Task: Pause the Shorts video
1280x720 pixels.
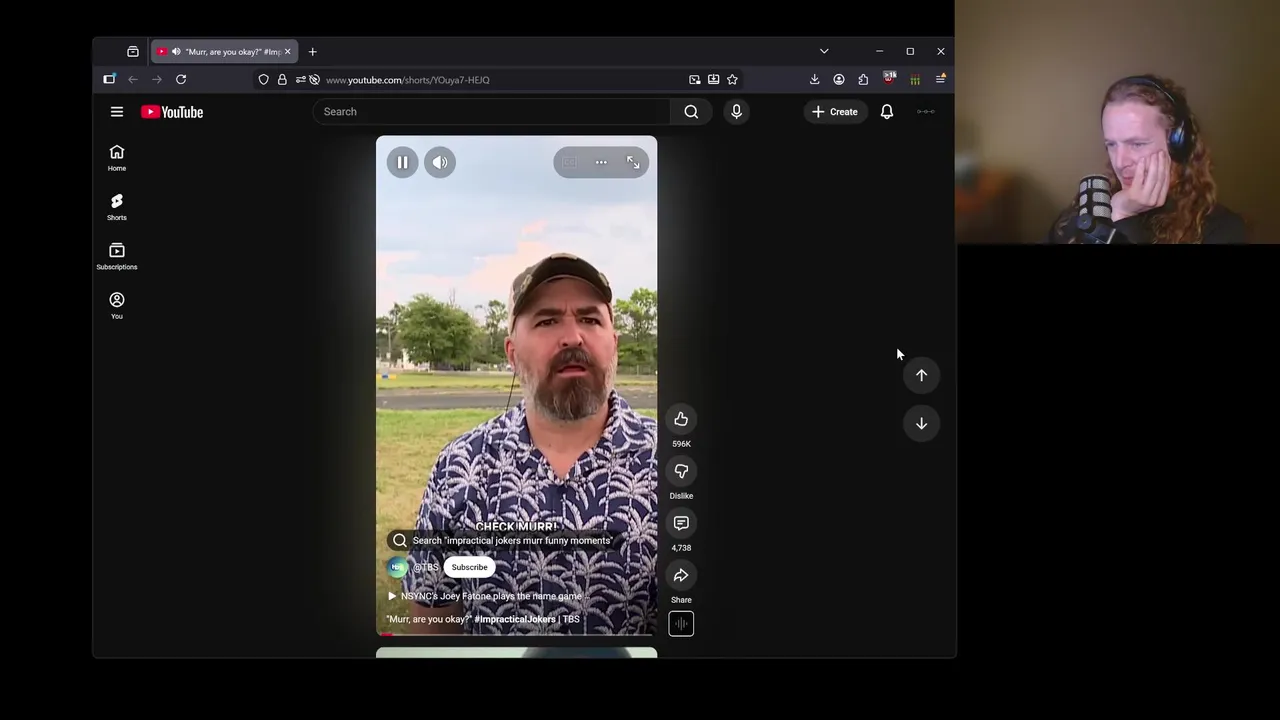Action: pos(402,162)
